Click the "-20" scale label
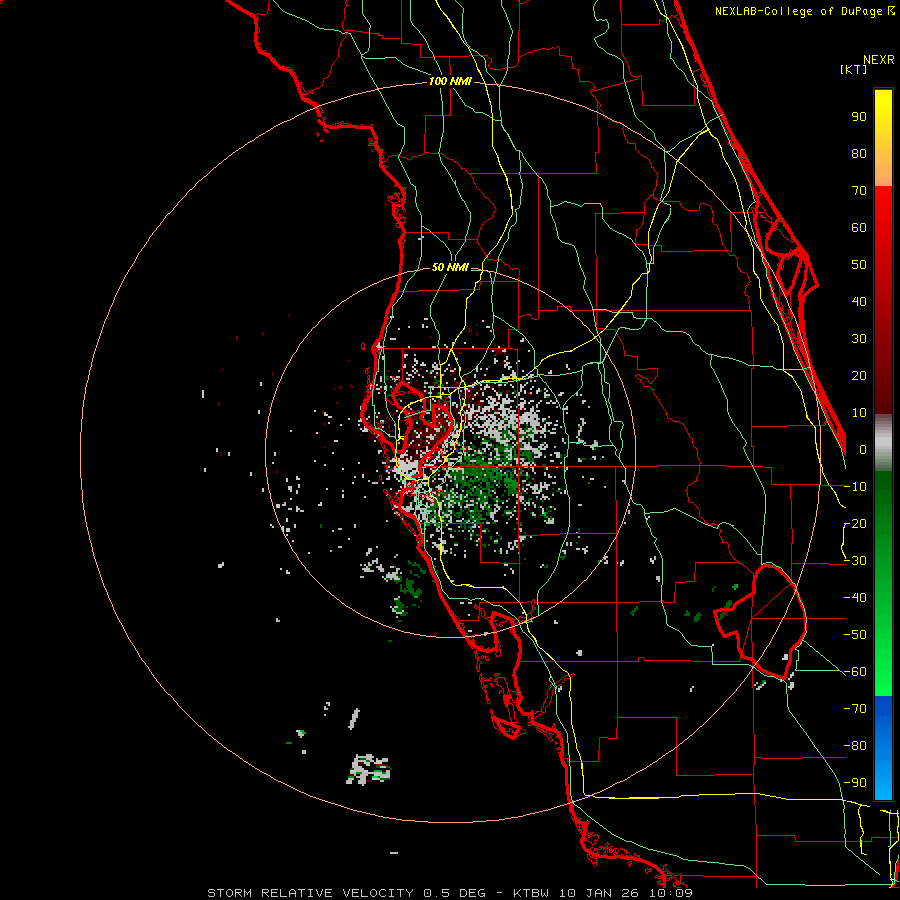This screenshot has width=900, height=900. click(x=855, y=524)
